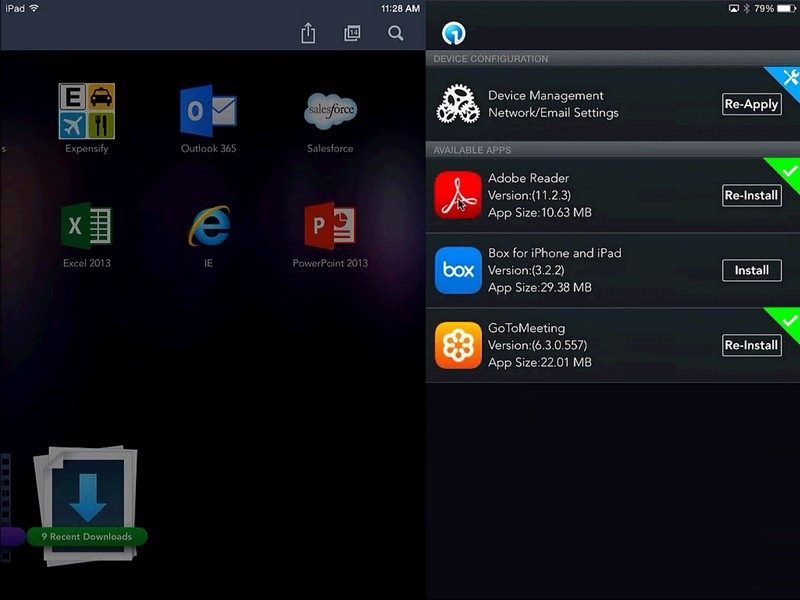Check the Wi-Fi status icon
Screen dimensions: 800x600
[x=34, y=8]
